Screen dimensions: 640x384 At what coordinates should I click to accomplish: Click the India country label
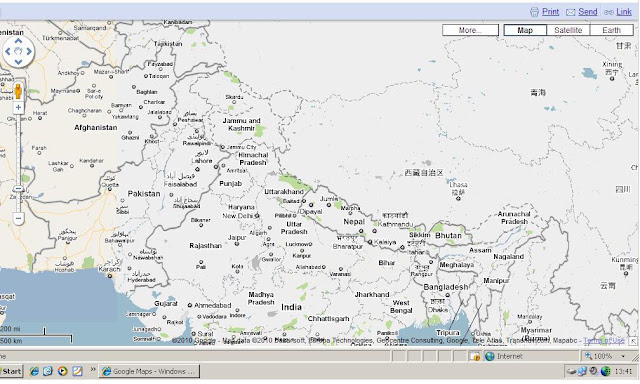pyautogui.click(x=291, y=307)
